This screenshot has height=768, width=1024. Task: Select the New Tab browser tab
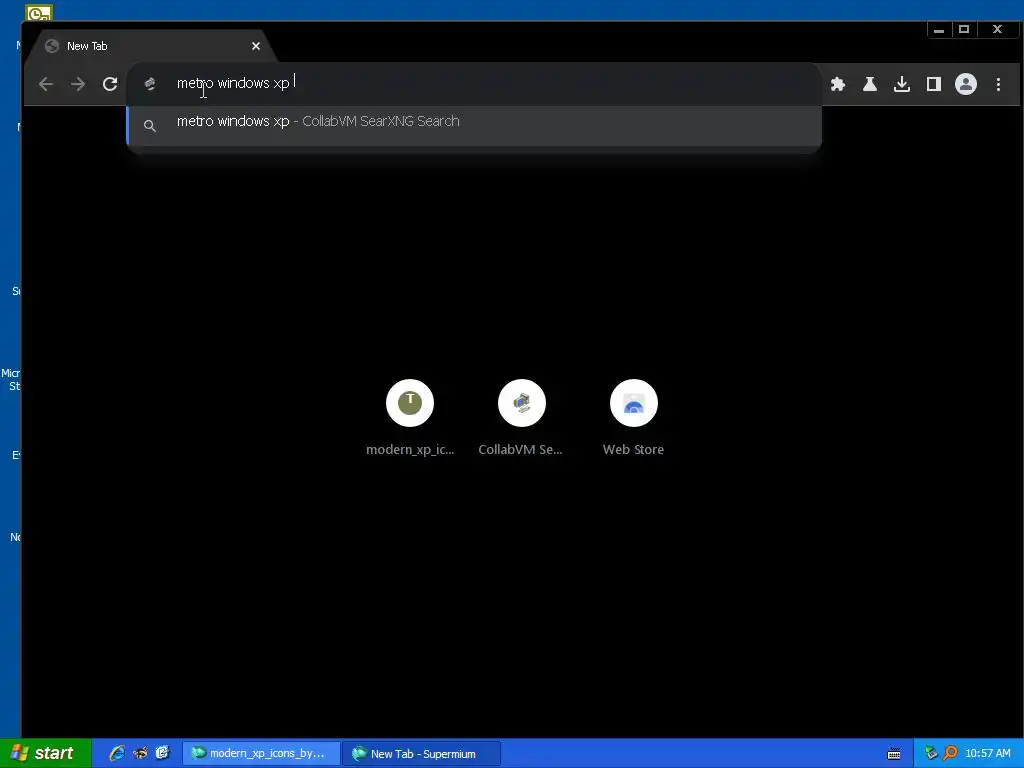(150, 46)
